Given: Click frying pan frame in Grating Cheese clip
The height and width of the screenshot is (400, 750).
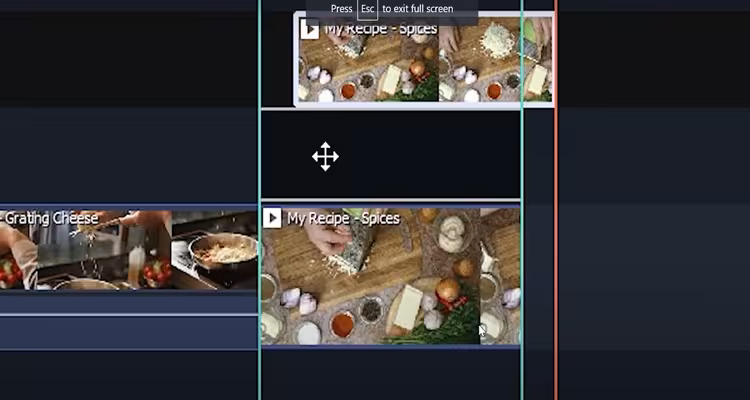Looking at the screenshot, I should (x=215, y=250).
